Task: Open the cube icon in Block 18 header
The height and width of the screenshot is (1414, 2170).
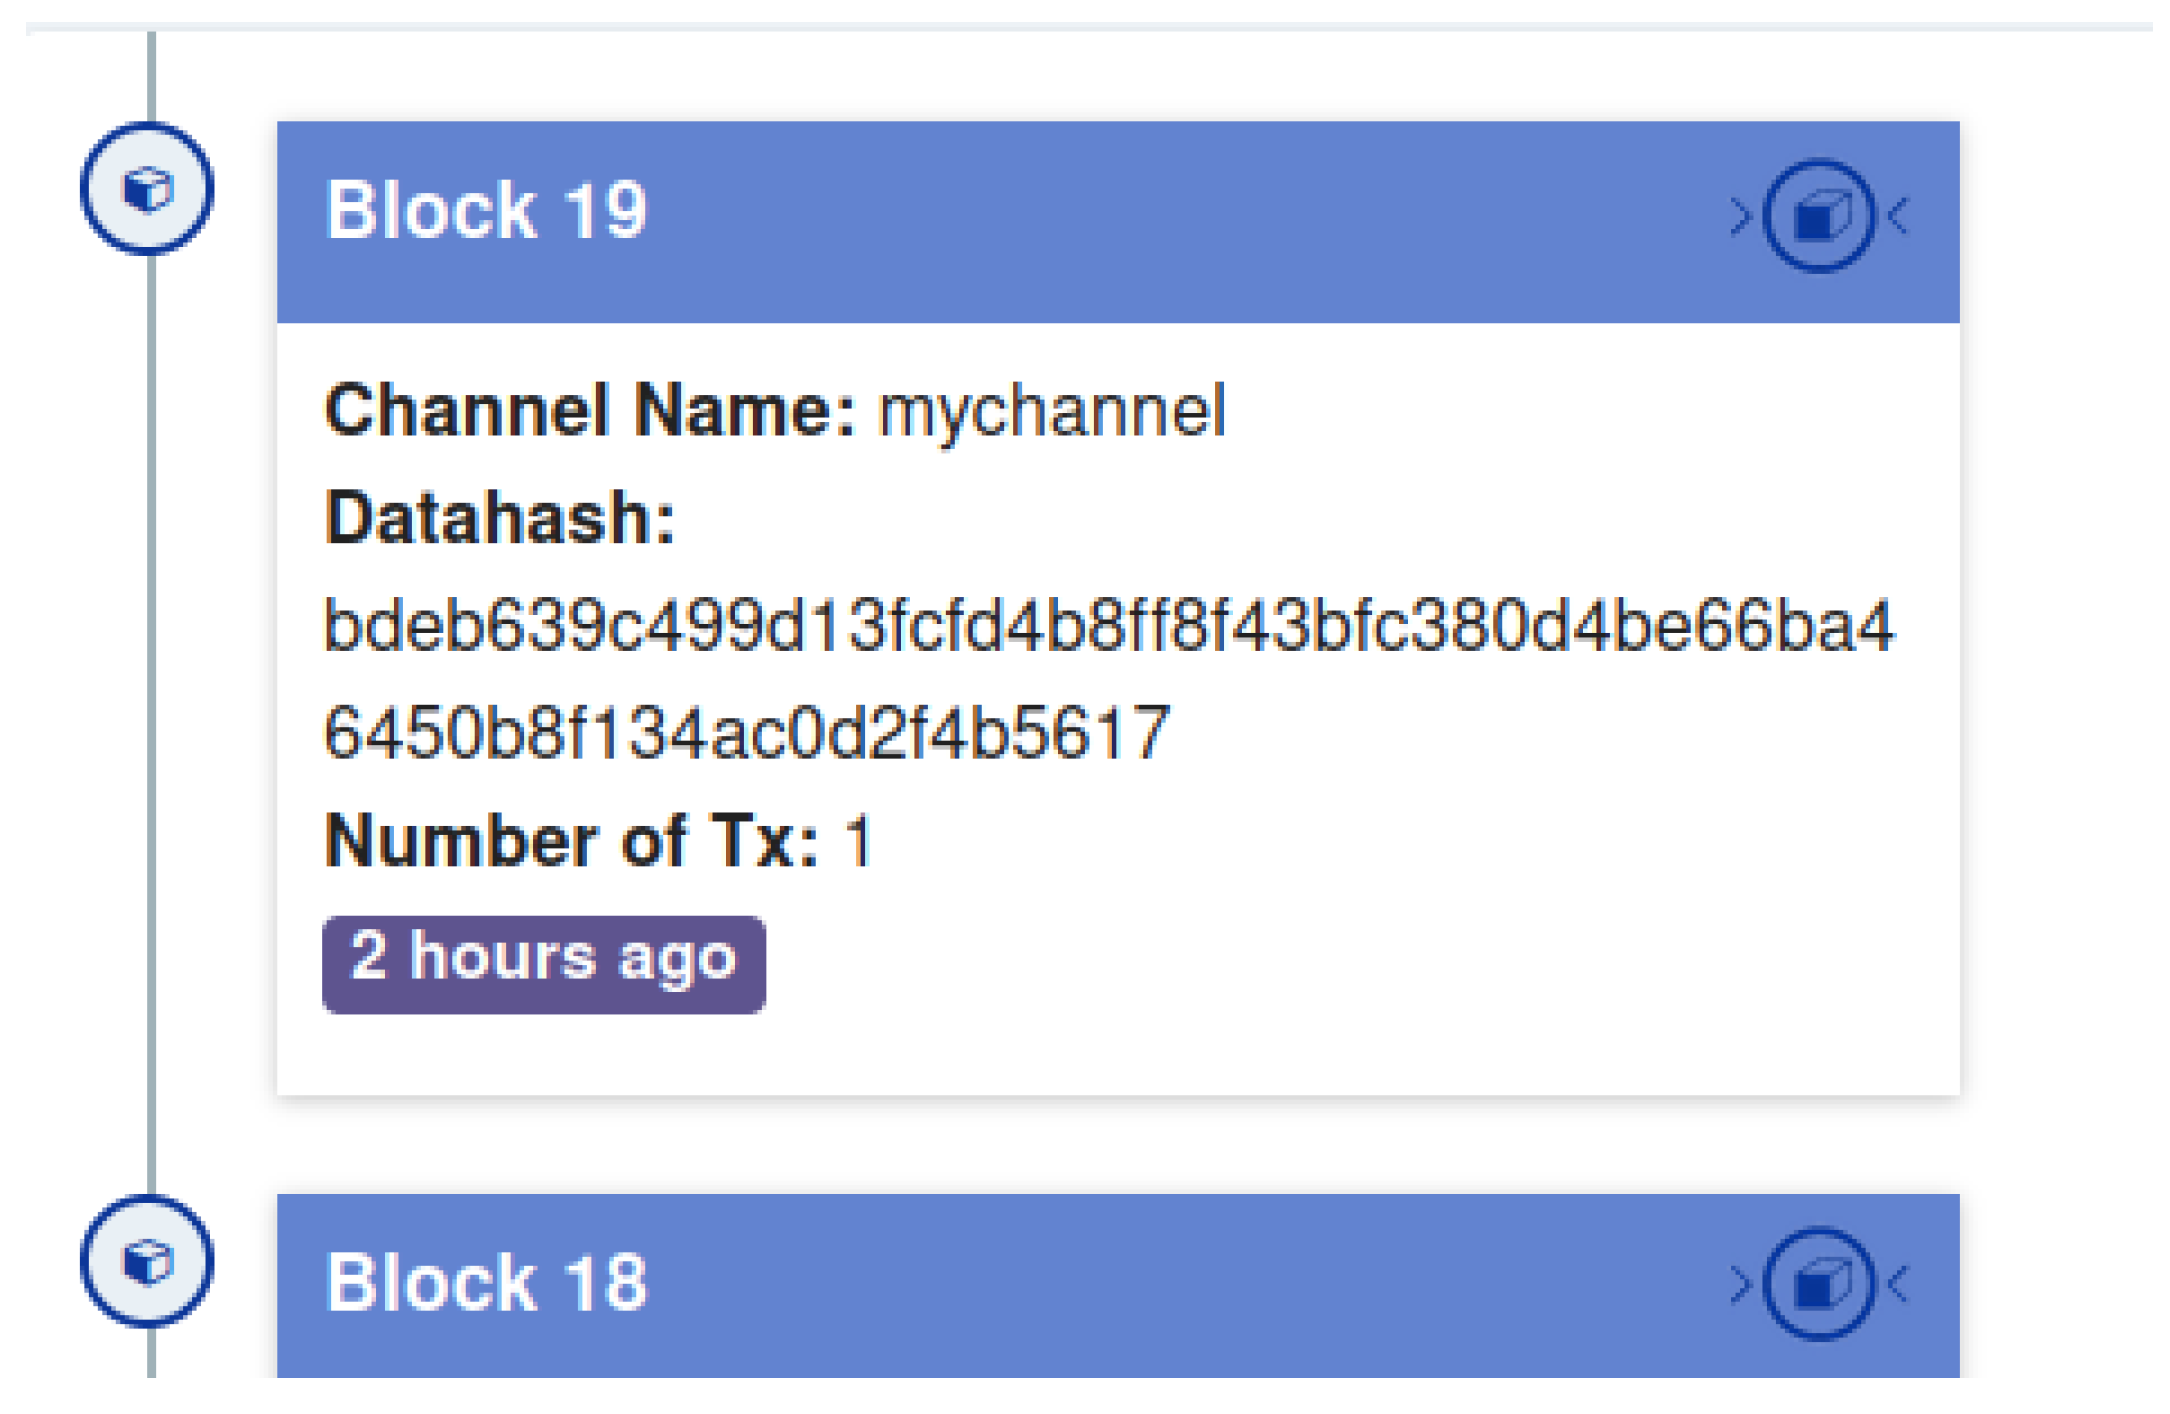Action: pyautogui.click(x=1818, y=1283)
